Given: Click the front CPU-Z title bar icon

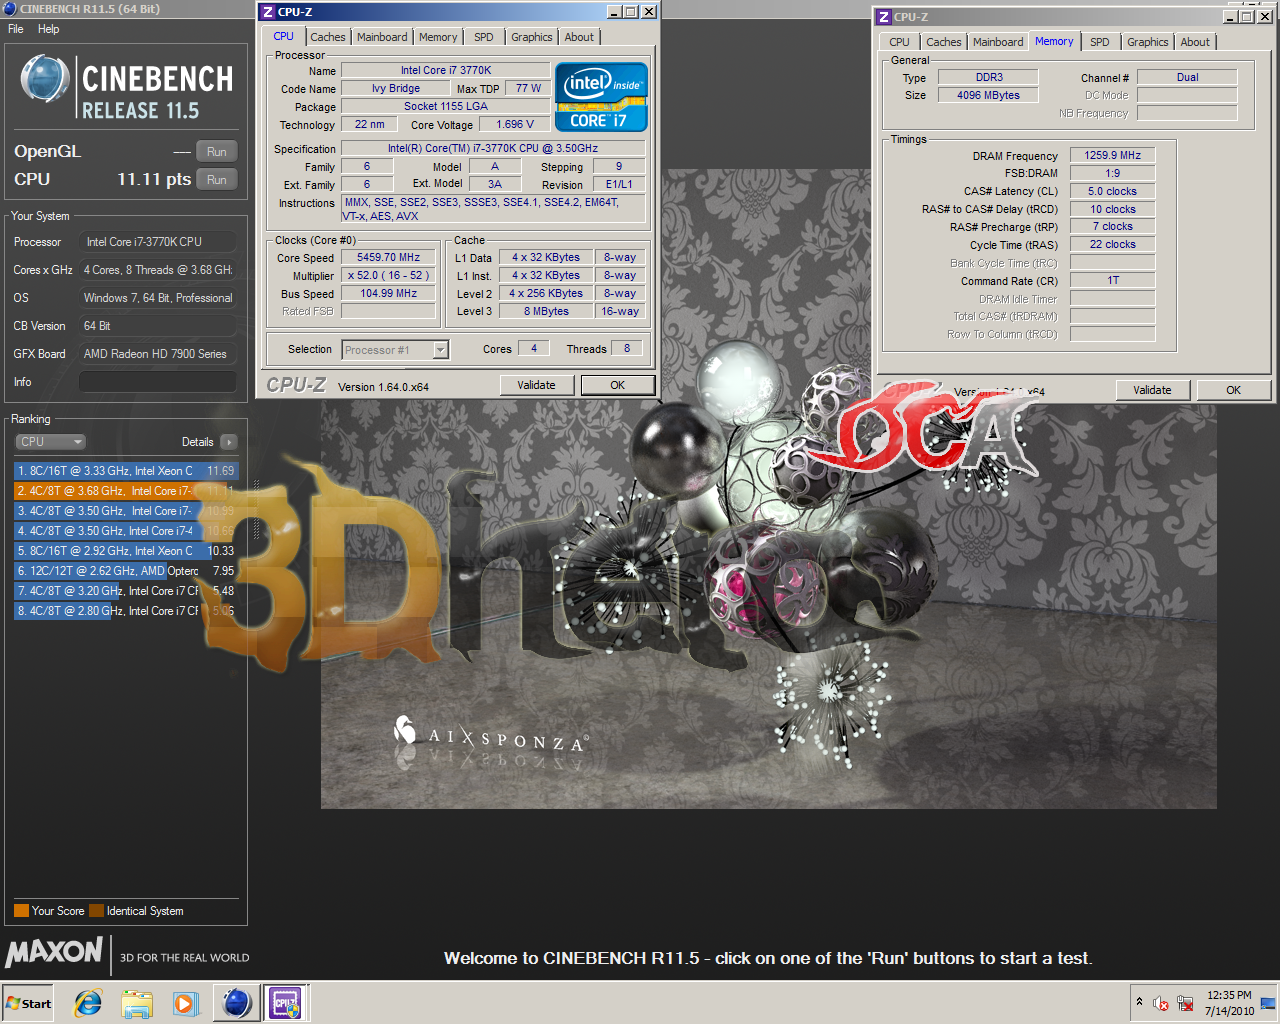Looking at the screenshot, I should [x=267, y=12].
